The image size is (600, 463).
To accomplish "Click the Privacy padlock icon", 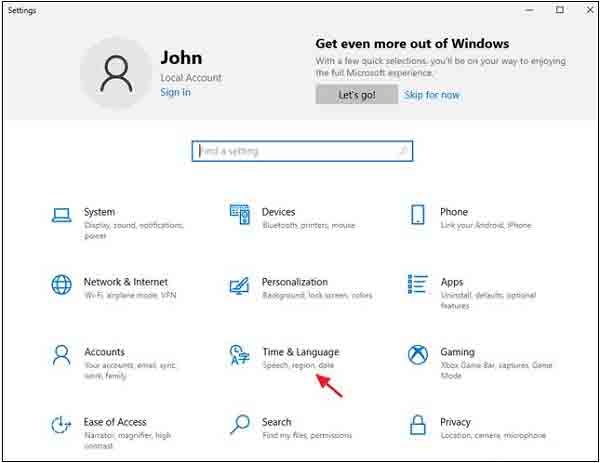I will coord(417,425).
